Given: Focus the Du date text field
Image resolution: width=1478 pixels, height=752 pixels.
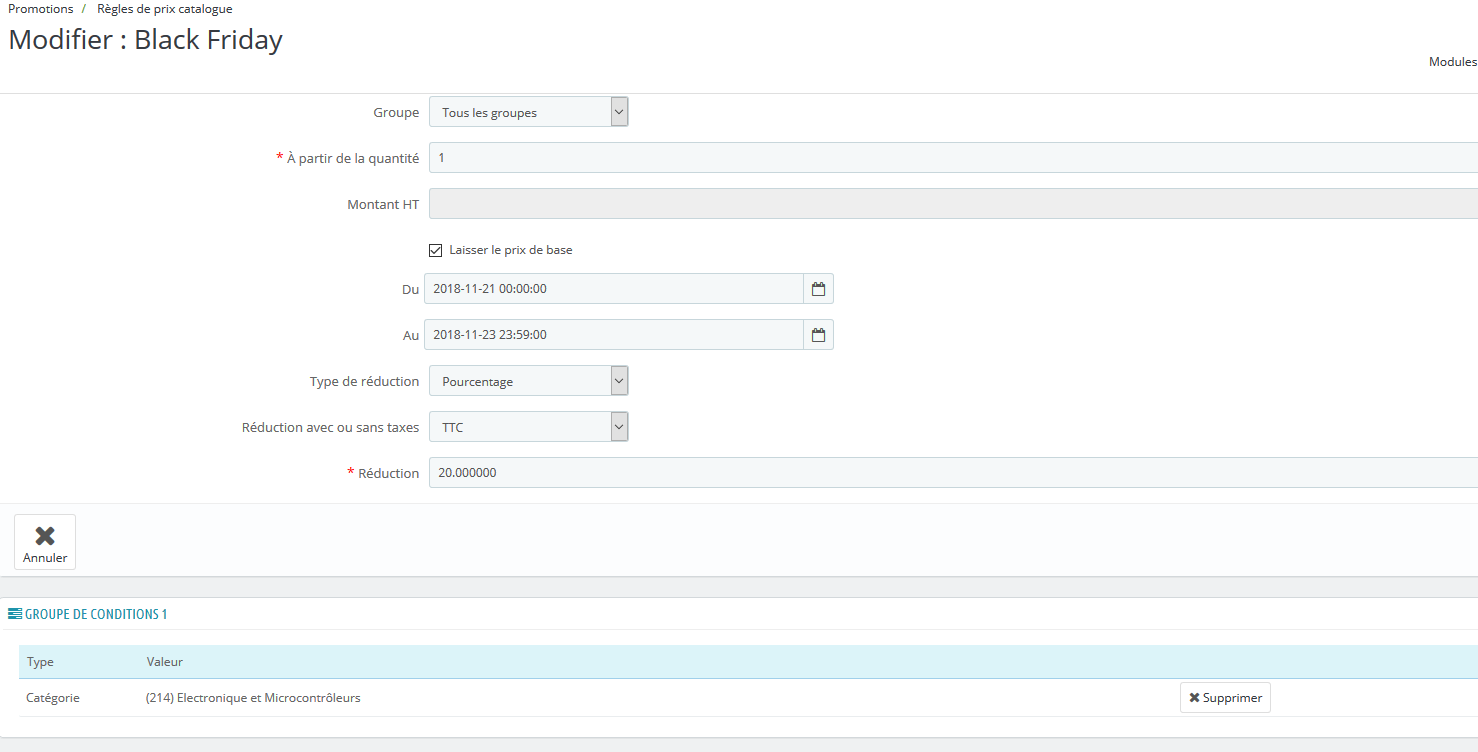Looking at the screenshot, I should [614, 289].
